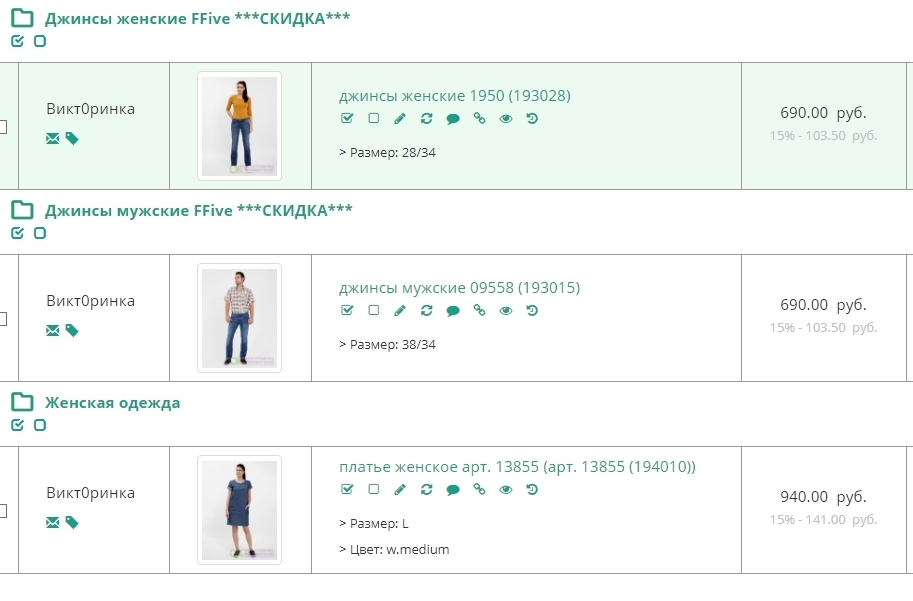The image size is (913, 601).
Task: Click the women's jeans product thumbnail
Action: click(239, 126)
